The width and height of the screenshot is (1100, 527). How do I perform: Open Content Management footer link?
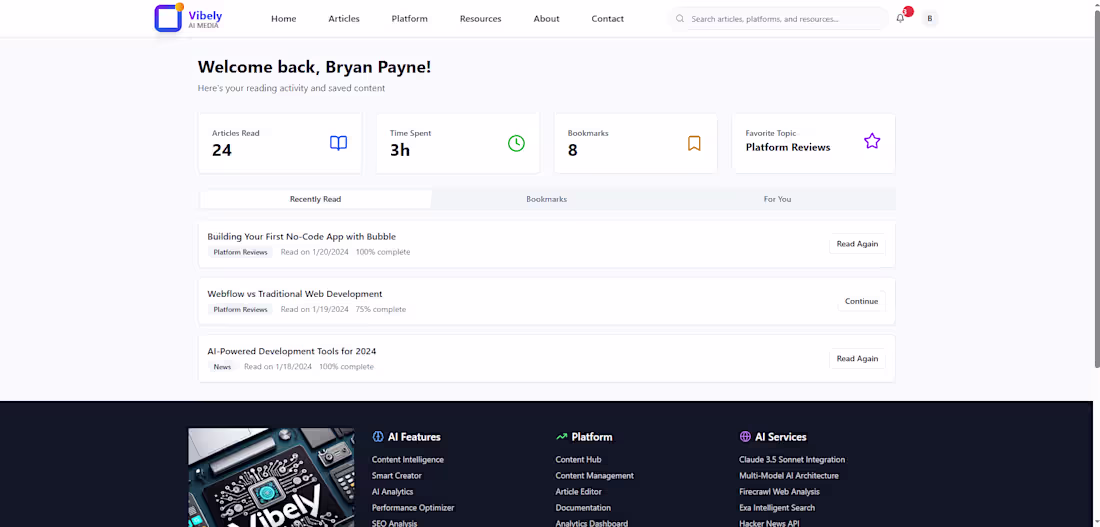click(594, 476)
